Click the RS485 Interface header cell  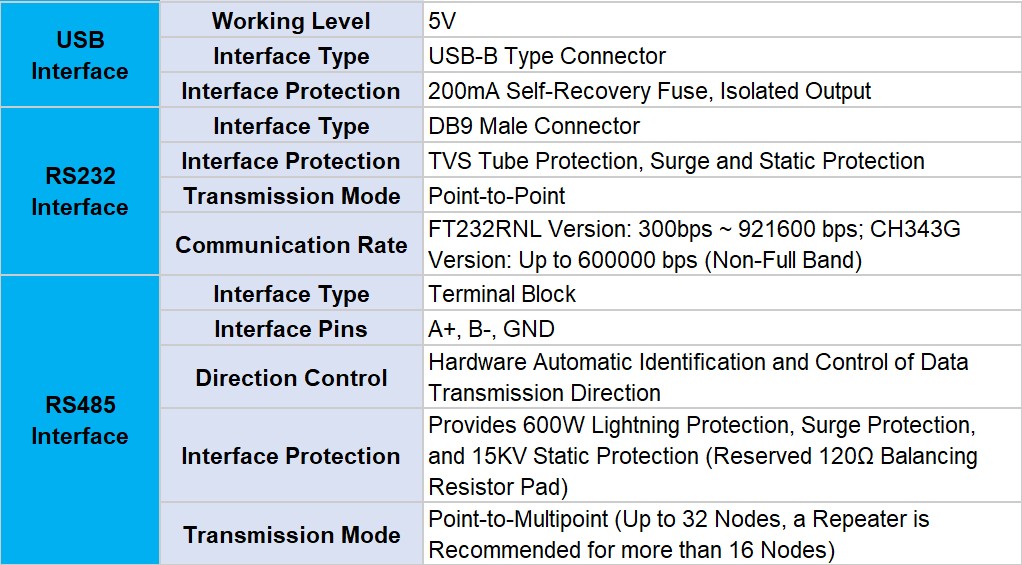click(79, 420)
